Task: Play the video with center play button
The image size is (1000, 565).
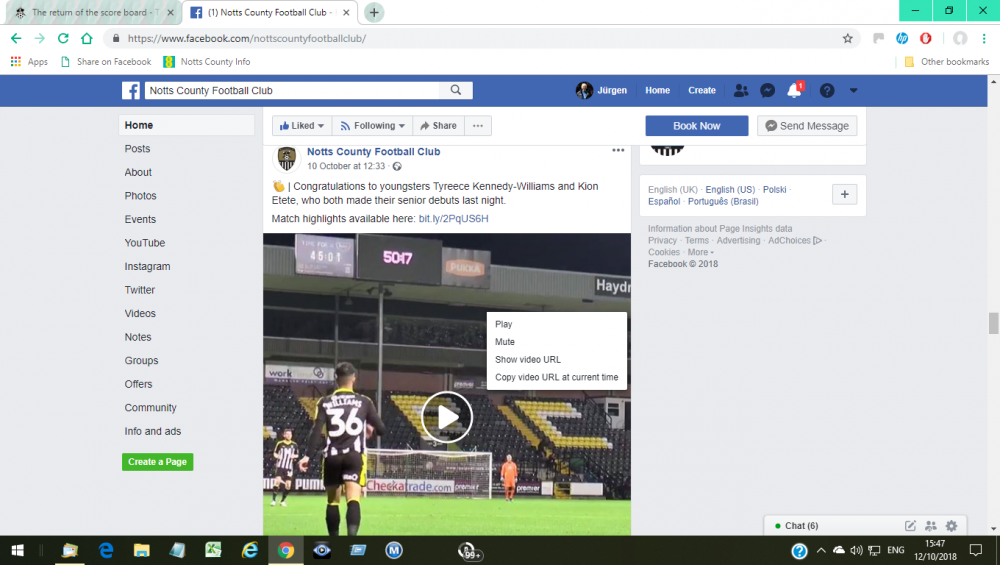Action: (446, 417)
